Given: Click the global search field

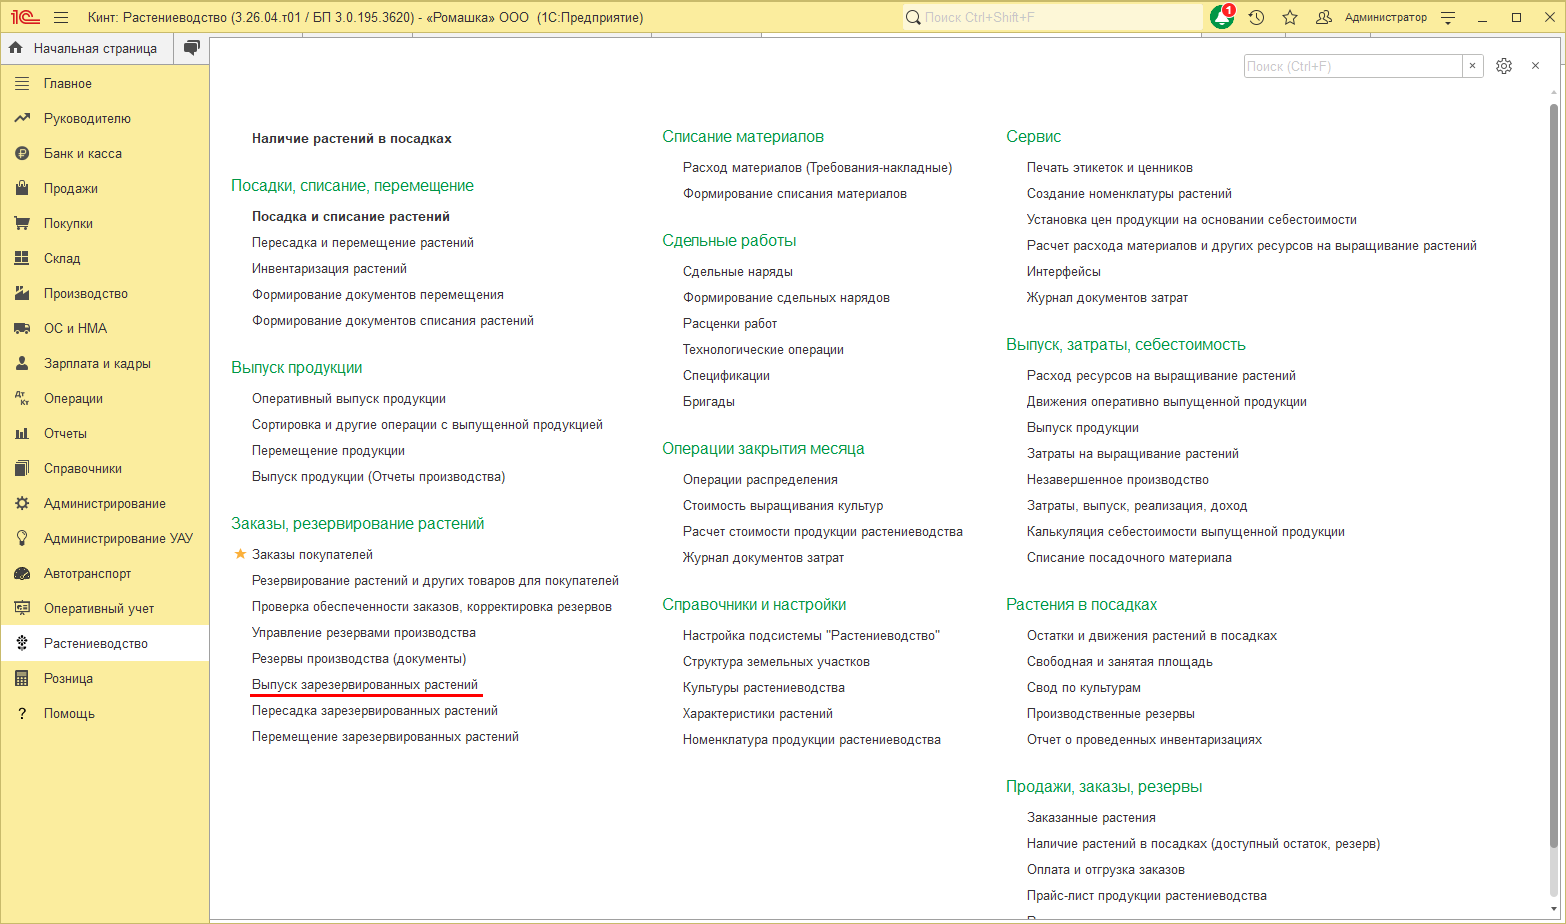Looking at the screenshot, I should tap(1053, 17).
